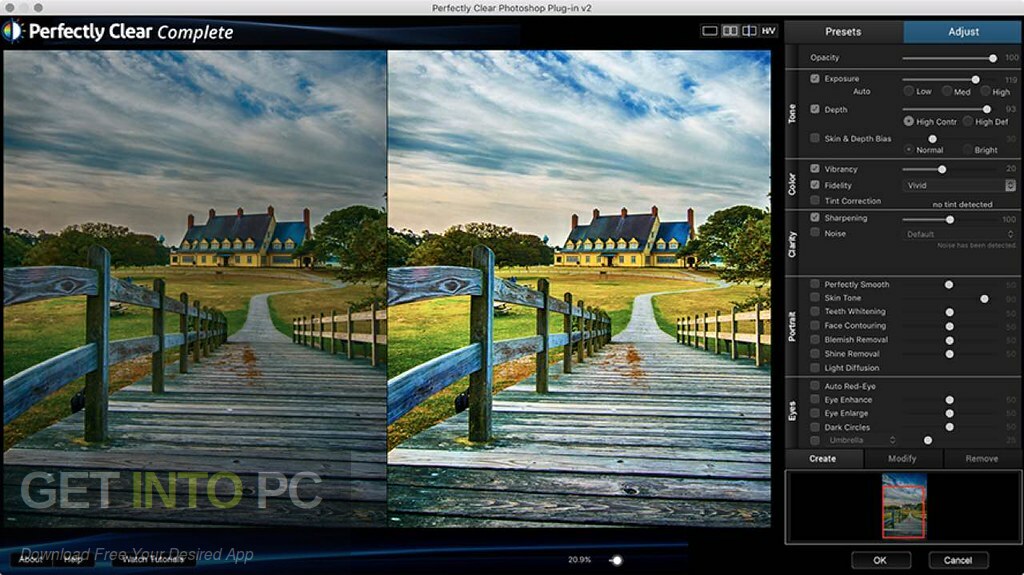Viewport: 1024px width, 575px height.
Task: Click the Watch Tutorials button
Action: click(x=153, y=559)
